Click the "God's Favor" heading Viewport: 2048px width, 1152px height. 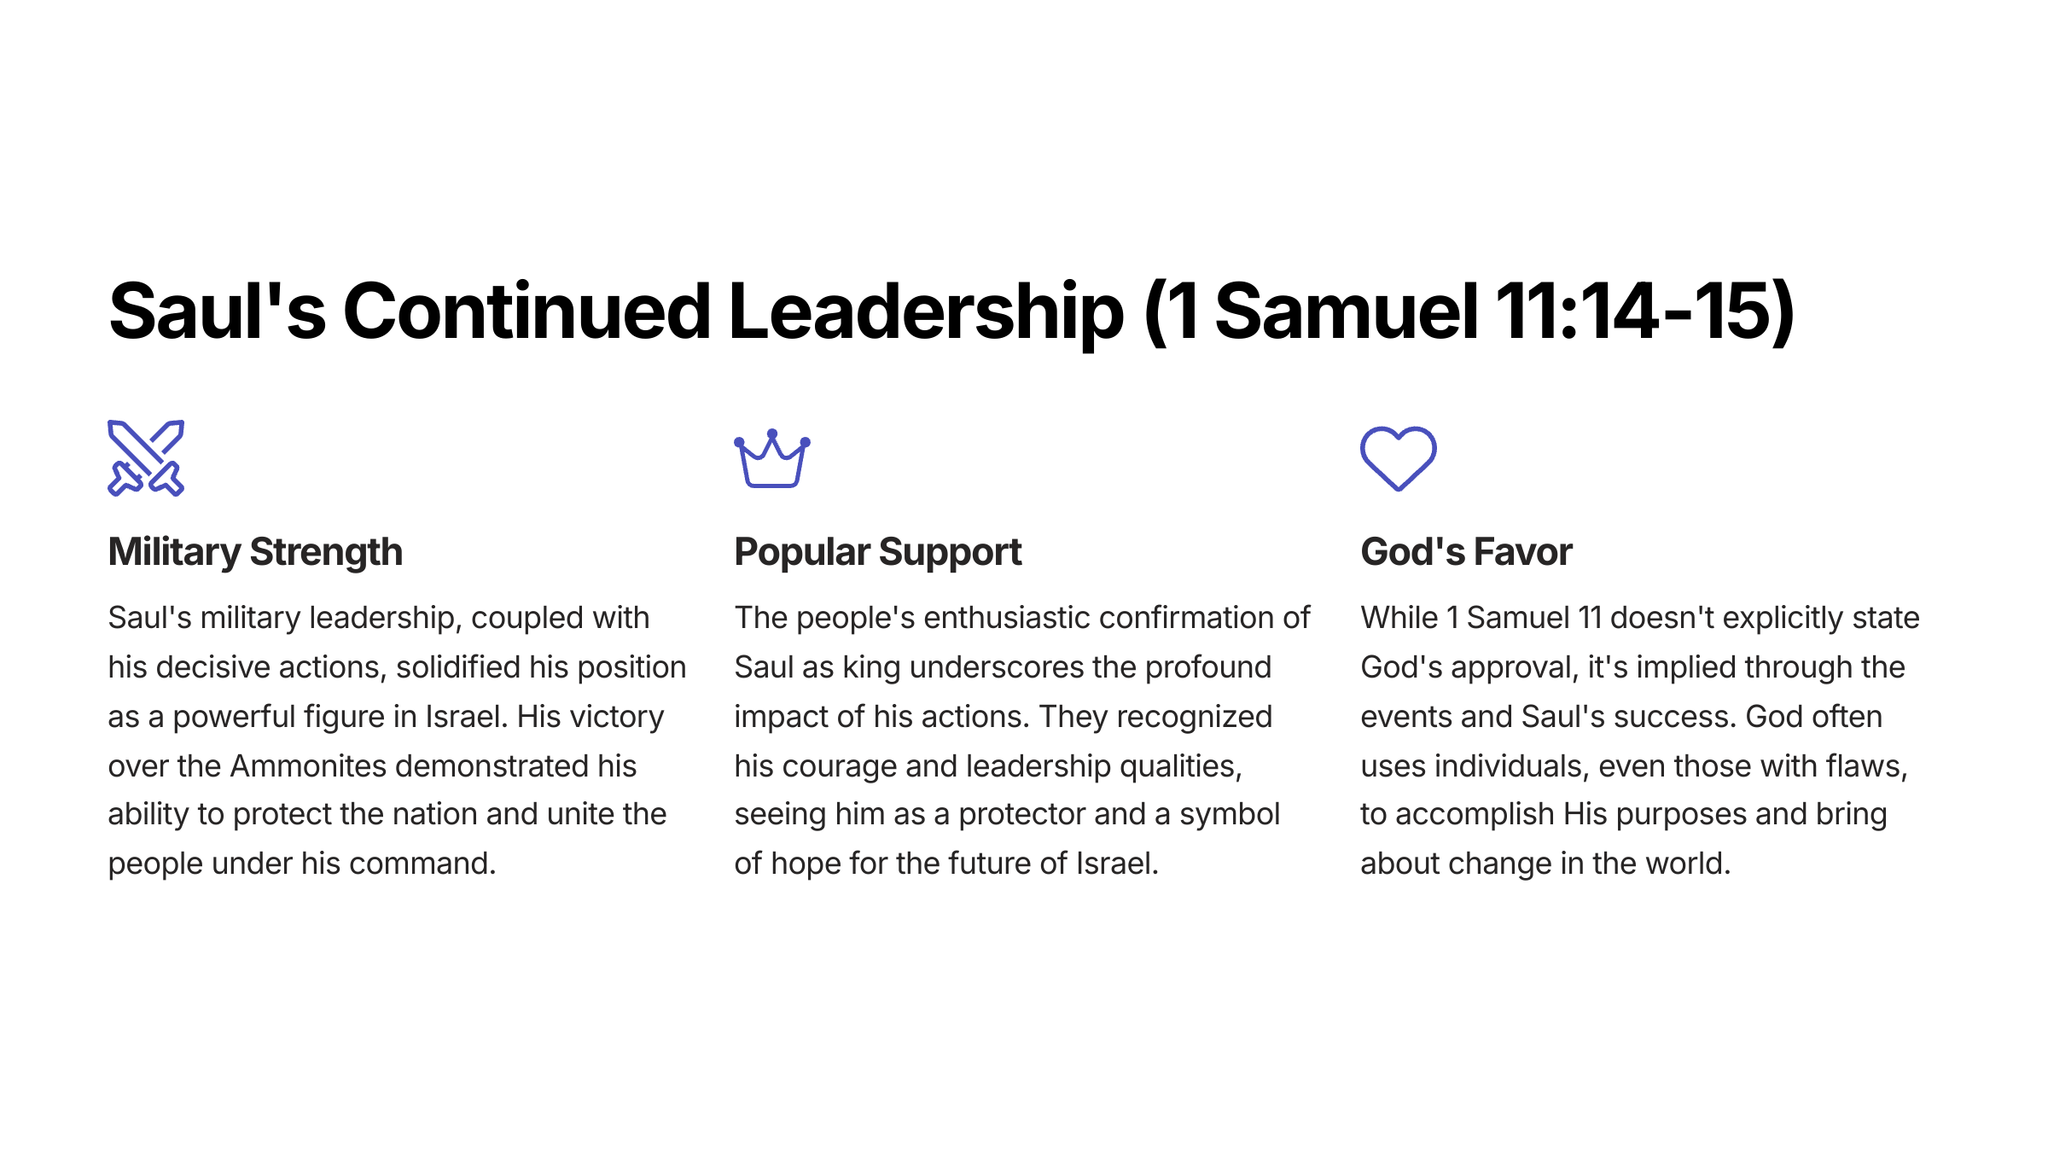1466,552
